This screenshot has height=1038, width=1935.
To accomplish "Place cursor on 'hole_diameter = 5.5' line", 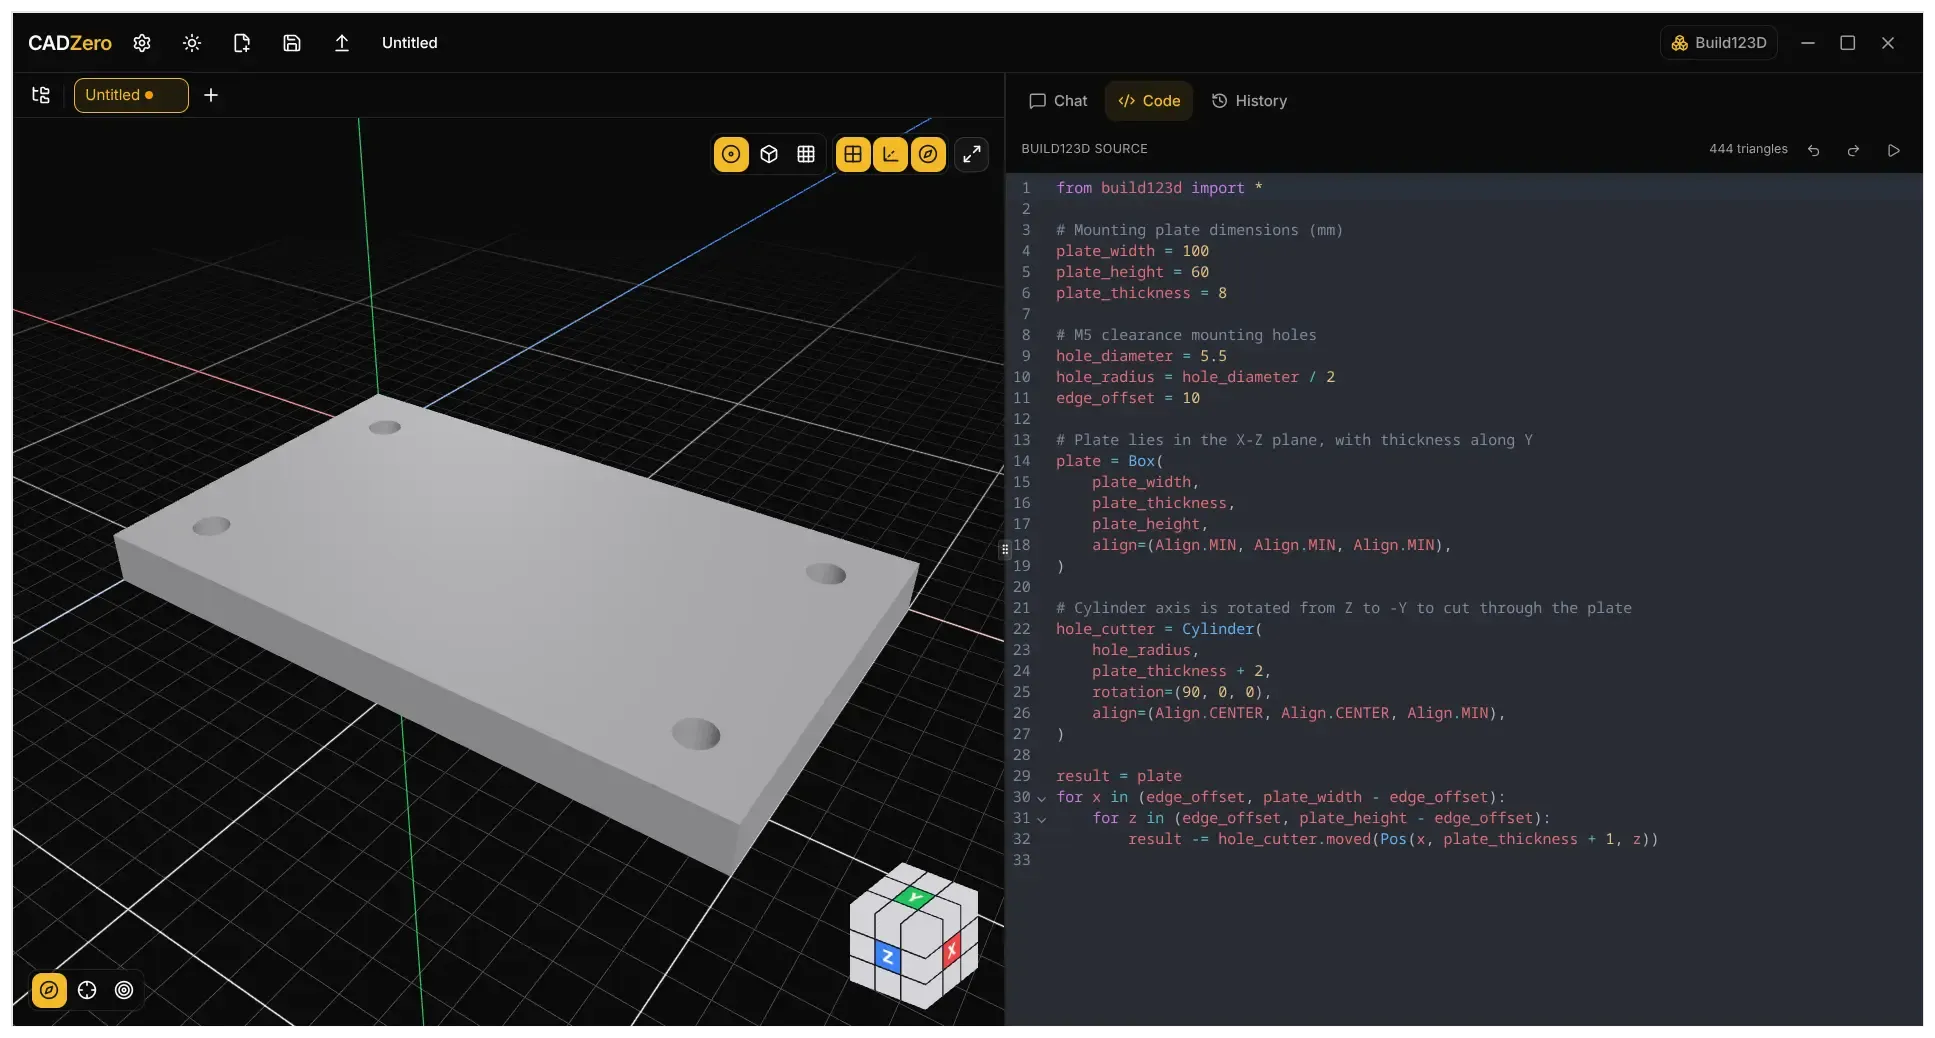I will pyautogui.click(x=1141, y=356).
